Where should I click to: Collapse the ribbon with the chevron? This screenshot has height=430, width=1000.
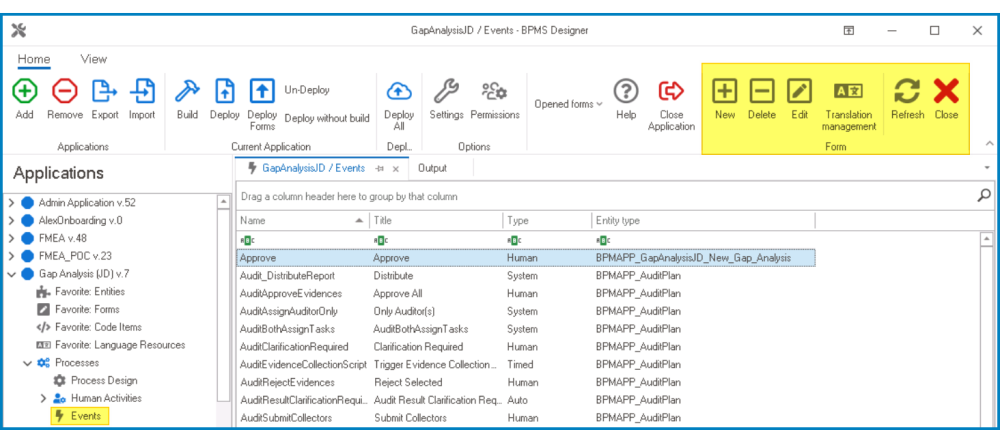989,144
